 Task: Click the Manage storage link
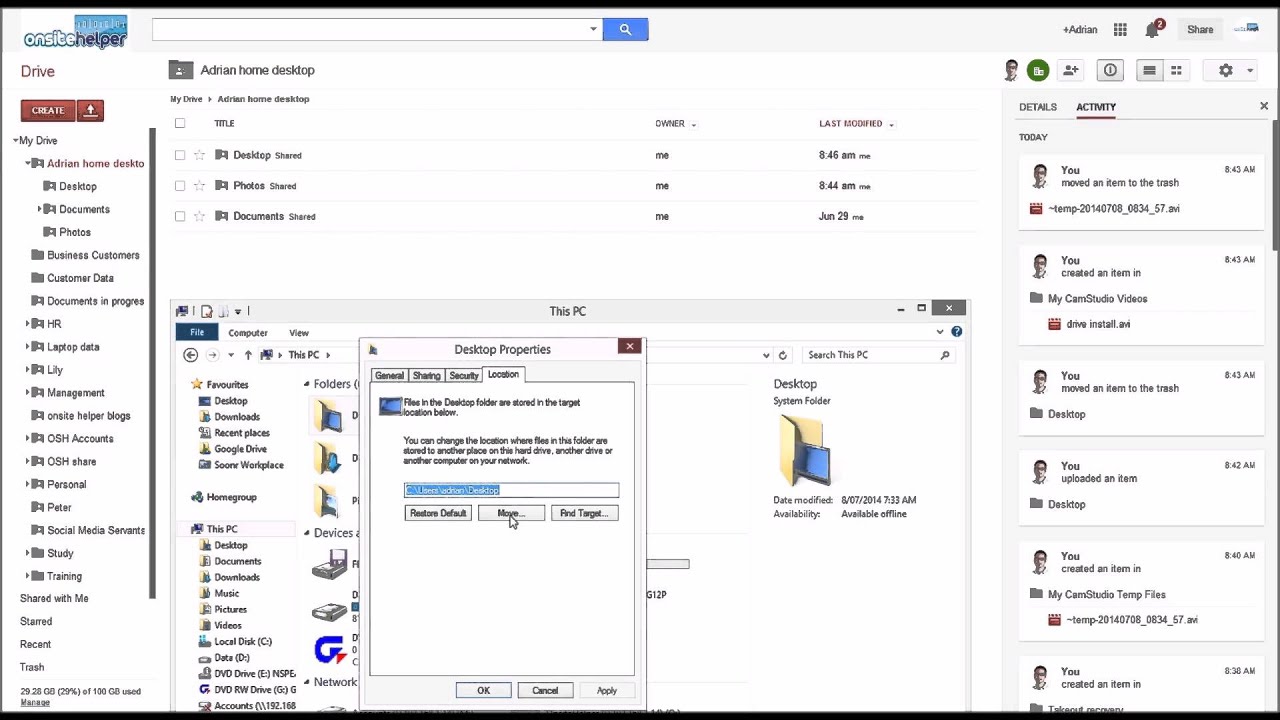coord(35,703)
